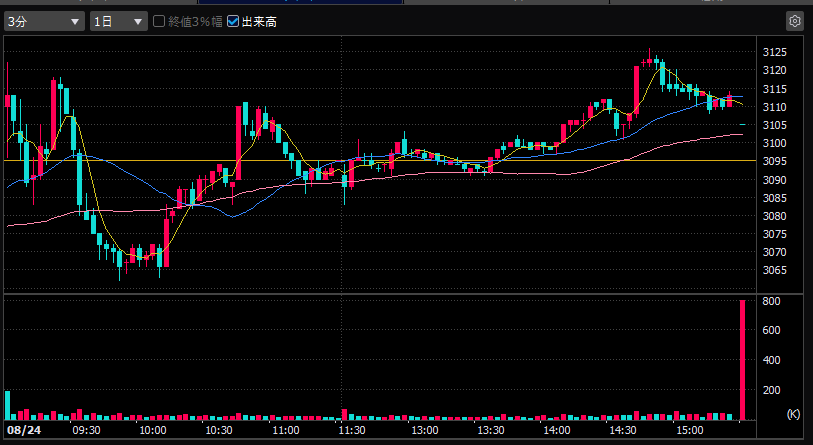
Task: Uncheck the 出来高 volume checkbox
Action: [233, 21]
